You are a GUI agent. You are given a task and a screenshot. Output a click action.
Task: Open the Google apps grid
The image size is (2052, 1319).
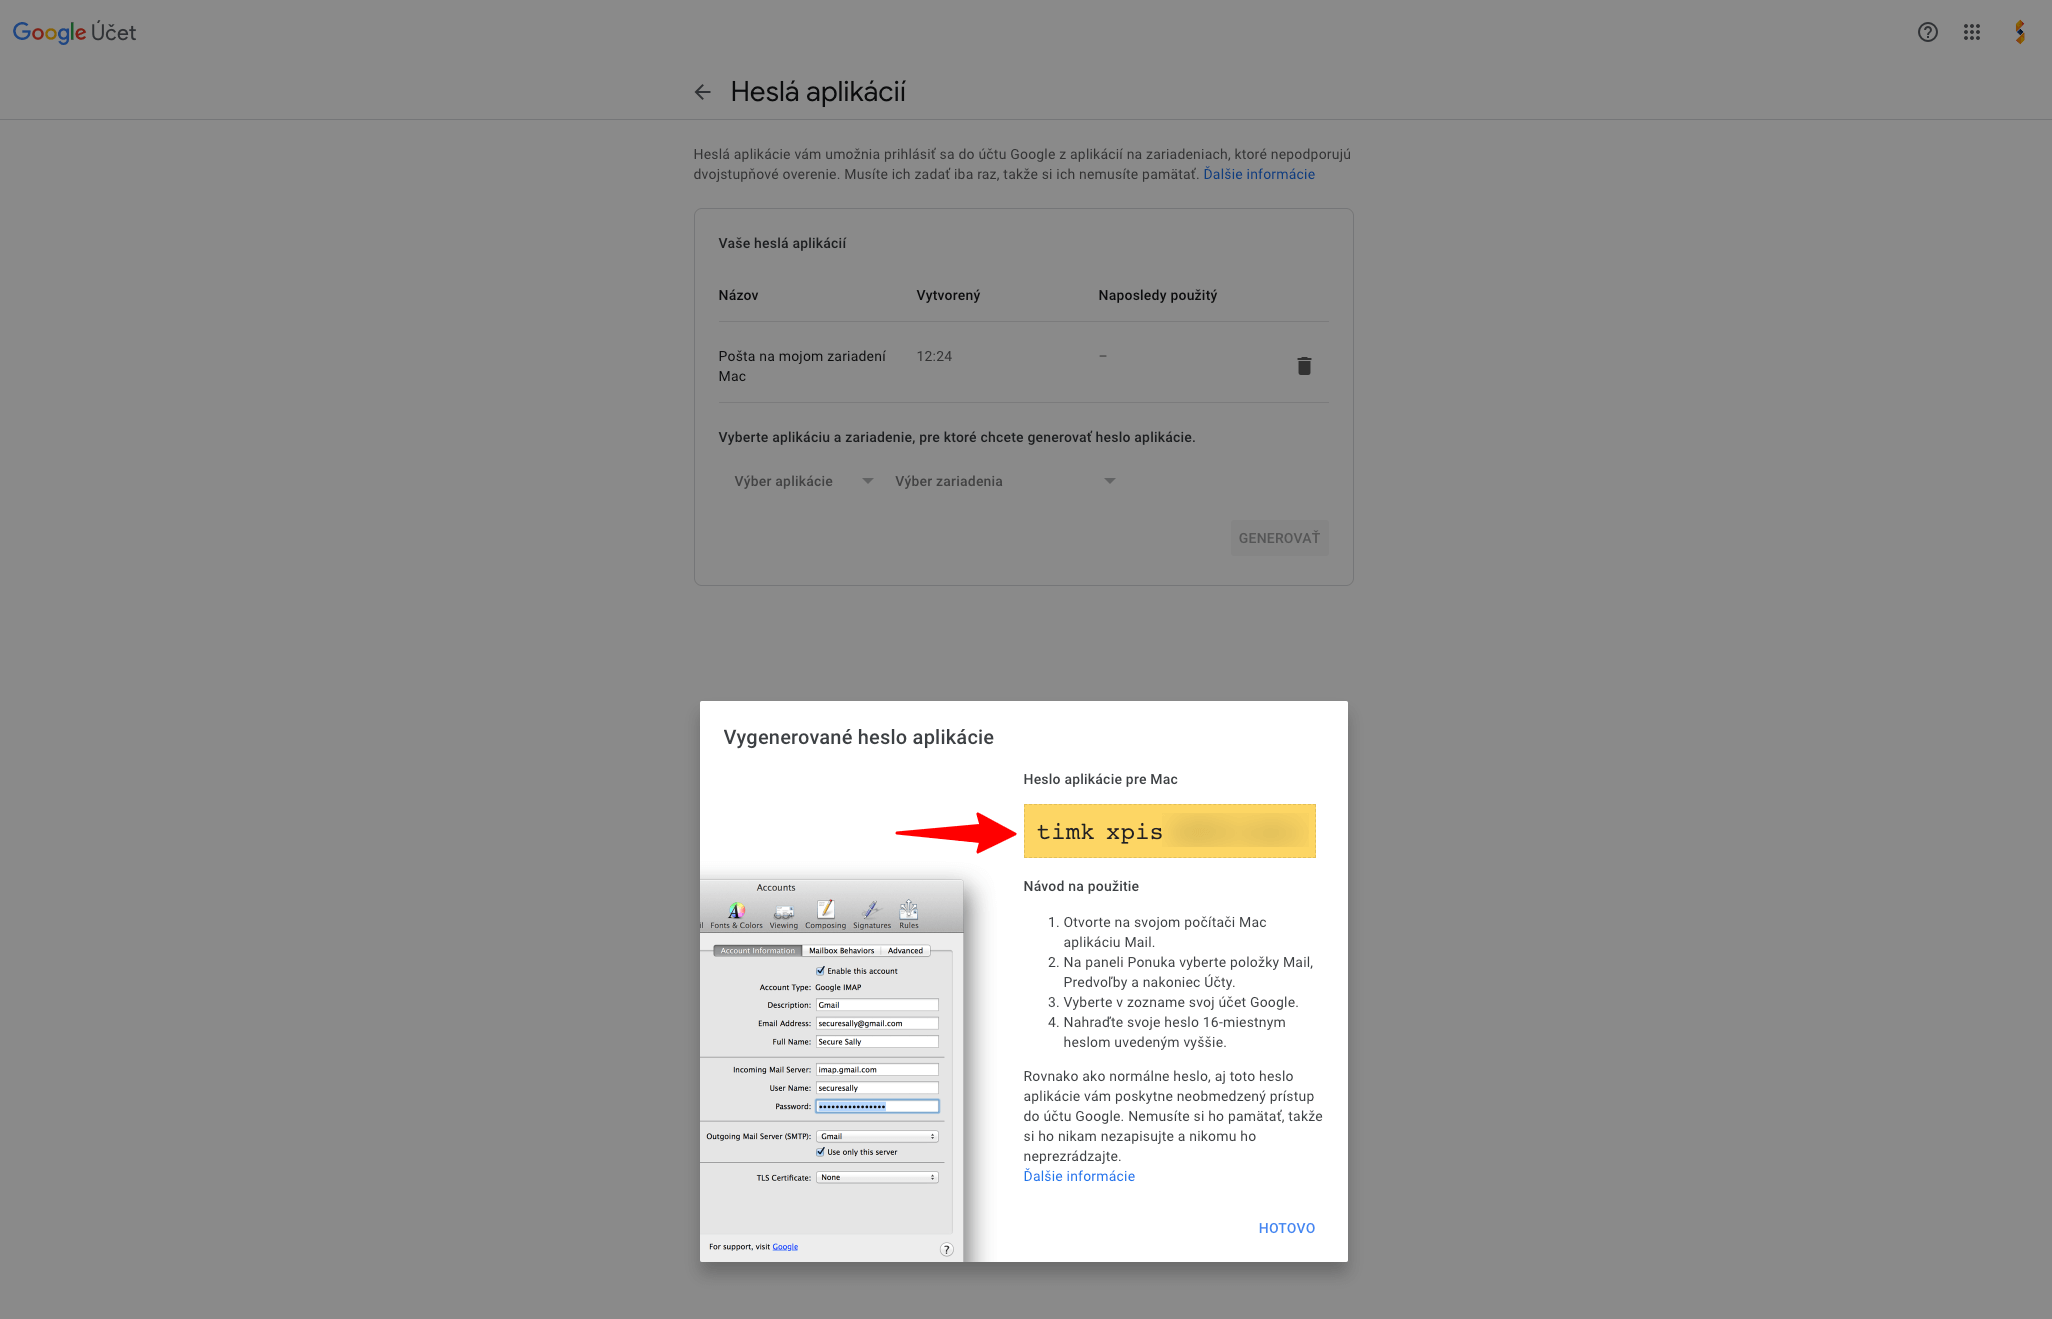pyautogui.click(x=1972, y=32)
